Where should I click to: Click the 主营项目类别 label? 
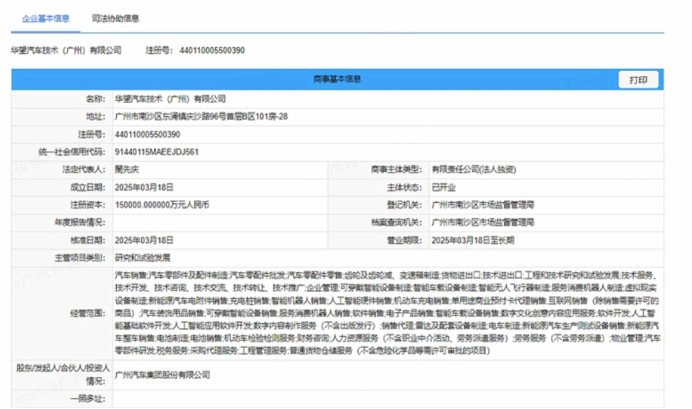pos(80,258)
